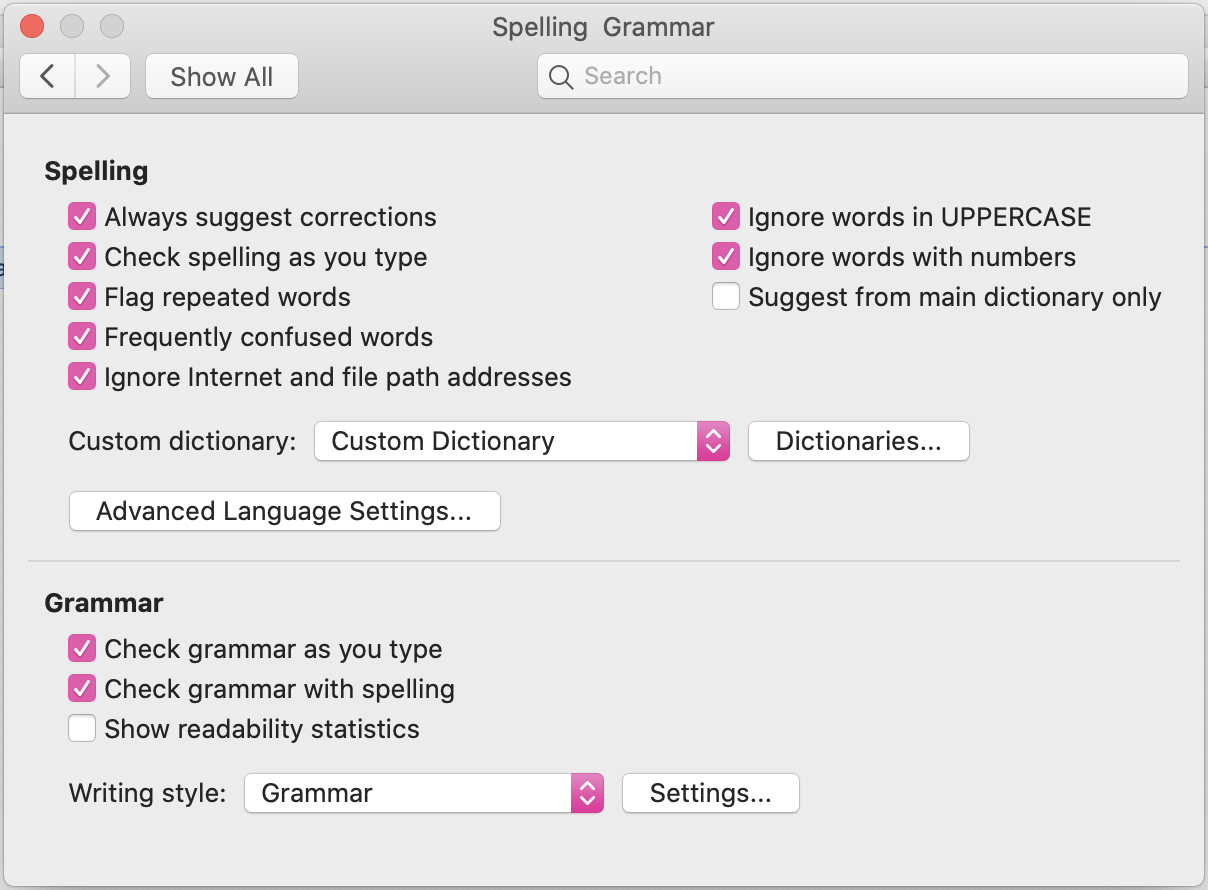This screenshot has height=890, width=1208.
Task: Click the grammar Settings... button
Action: [x=710, y=793]
